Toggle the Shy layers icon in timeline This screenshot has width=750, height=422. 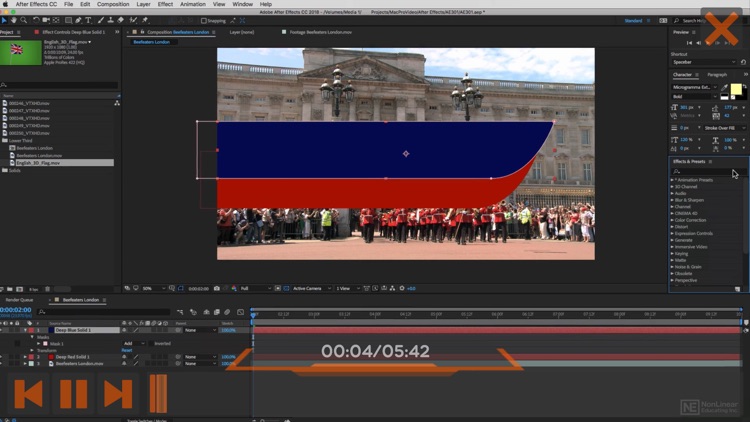coord(206,312)
